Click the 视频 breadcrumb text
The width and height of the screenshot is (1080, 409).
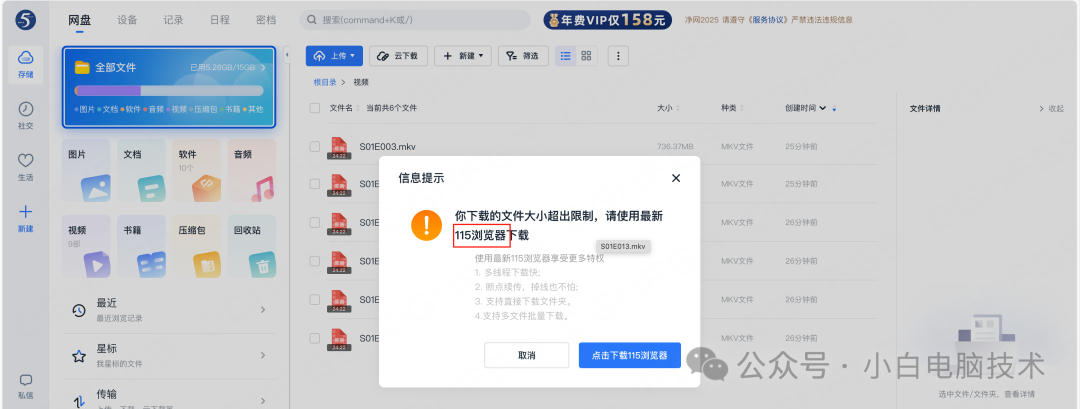361,82
